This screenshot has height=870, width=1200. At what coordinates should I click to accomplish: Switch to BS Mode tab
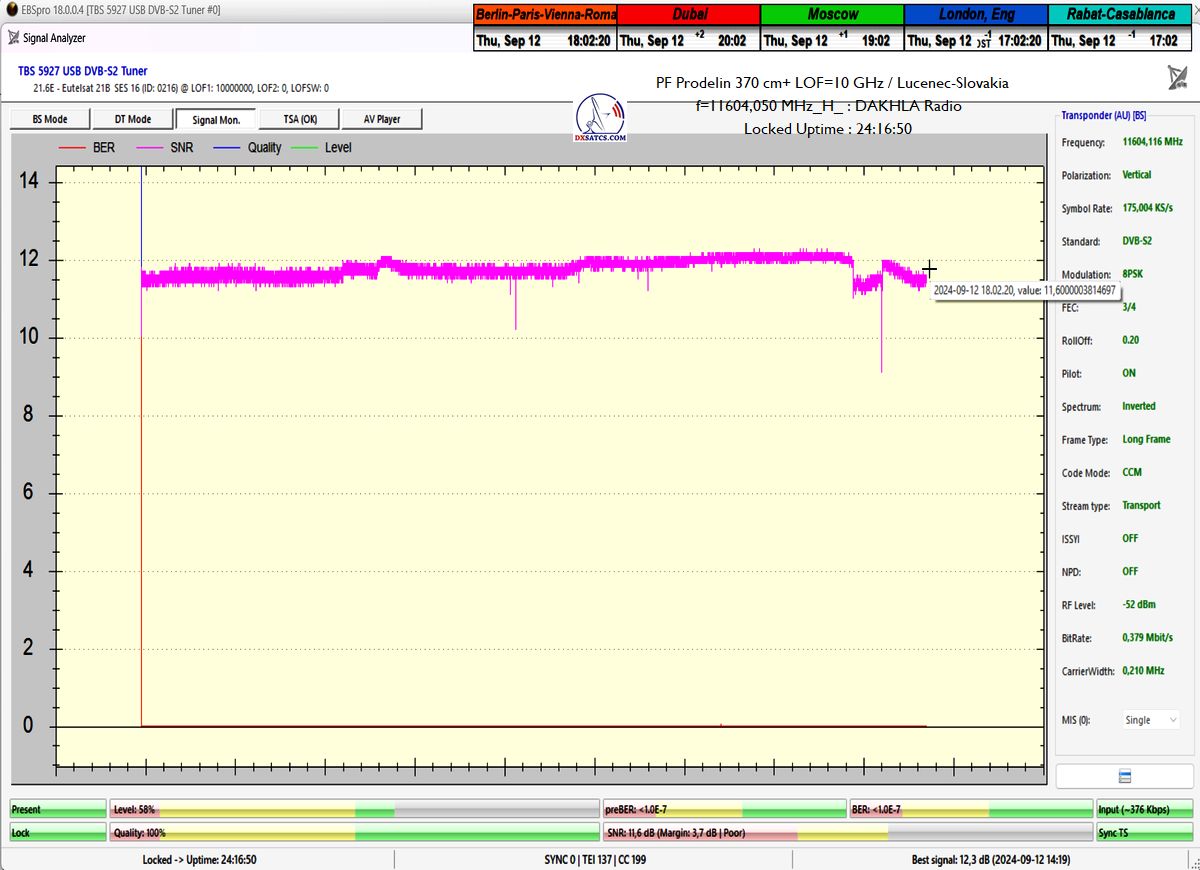[x=50, y=119]
